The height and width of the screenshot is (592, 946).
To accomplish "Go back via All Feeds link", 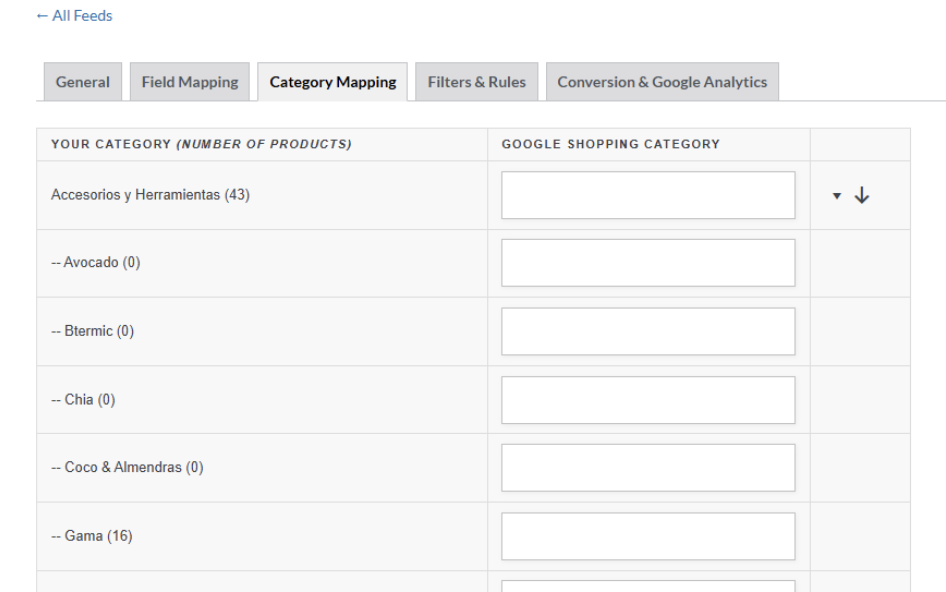I will coord(74,16).
